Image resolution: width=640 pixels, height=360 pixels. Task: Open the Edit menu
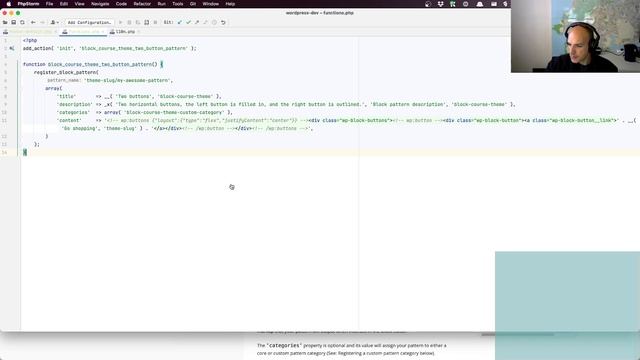64,4
